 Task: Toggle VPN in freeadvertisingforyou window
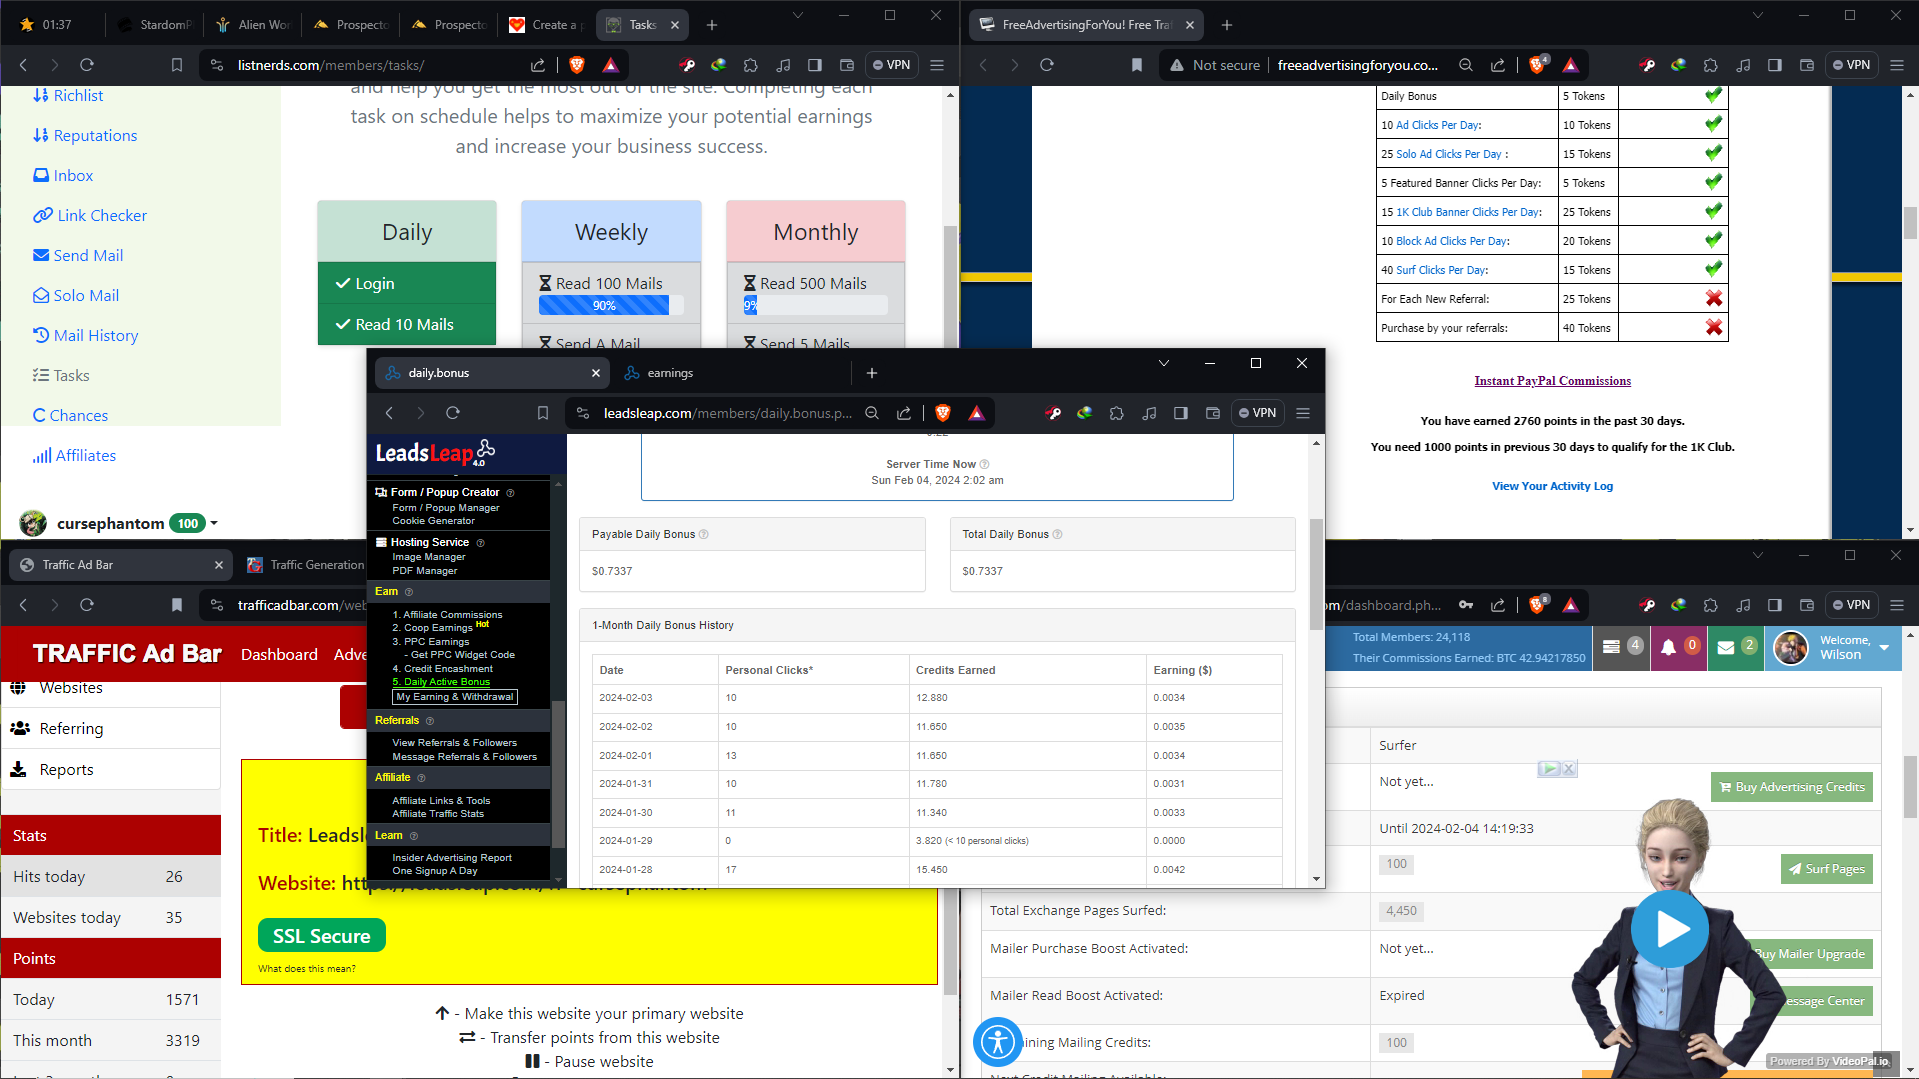1851,65
